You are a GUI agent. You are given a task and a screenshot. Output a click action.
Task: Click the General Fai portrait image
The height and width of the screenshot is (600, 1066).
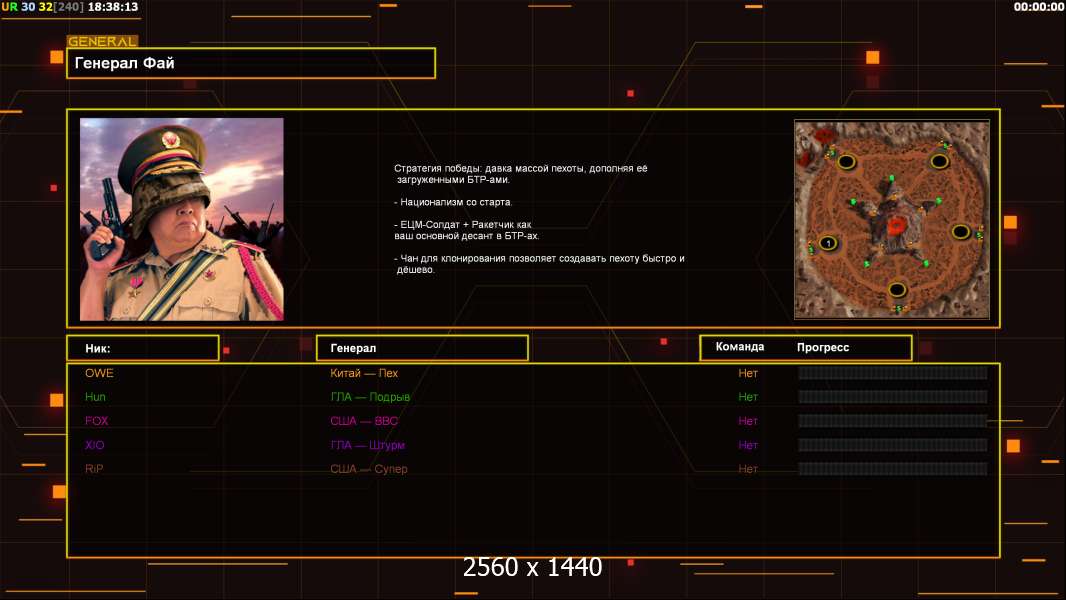(182, 219)
